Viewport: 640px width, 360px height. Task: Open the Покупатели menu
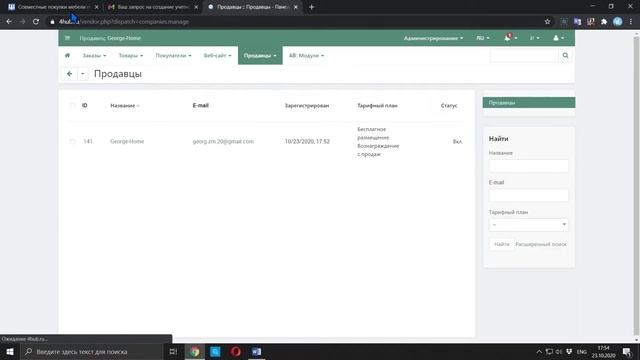[173, 56]
